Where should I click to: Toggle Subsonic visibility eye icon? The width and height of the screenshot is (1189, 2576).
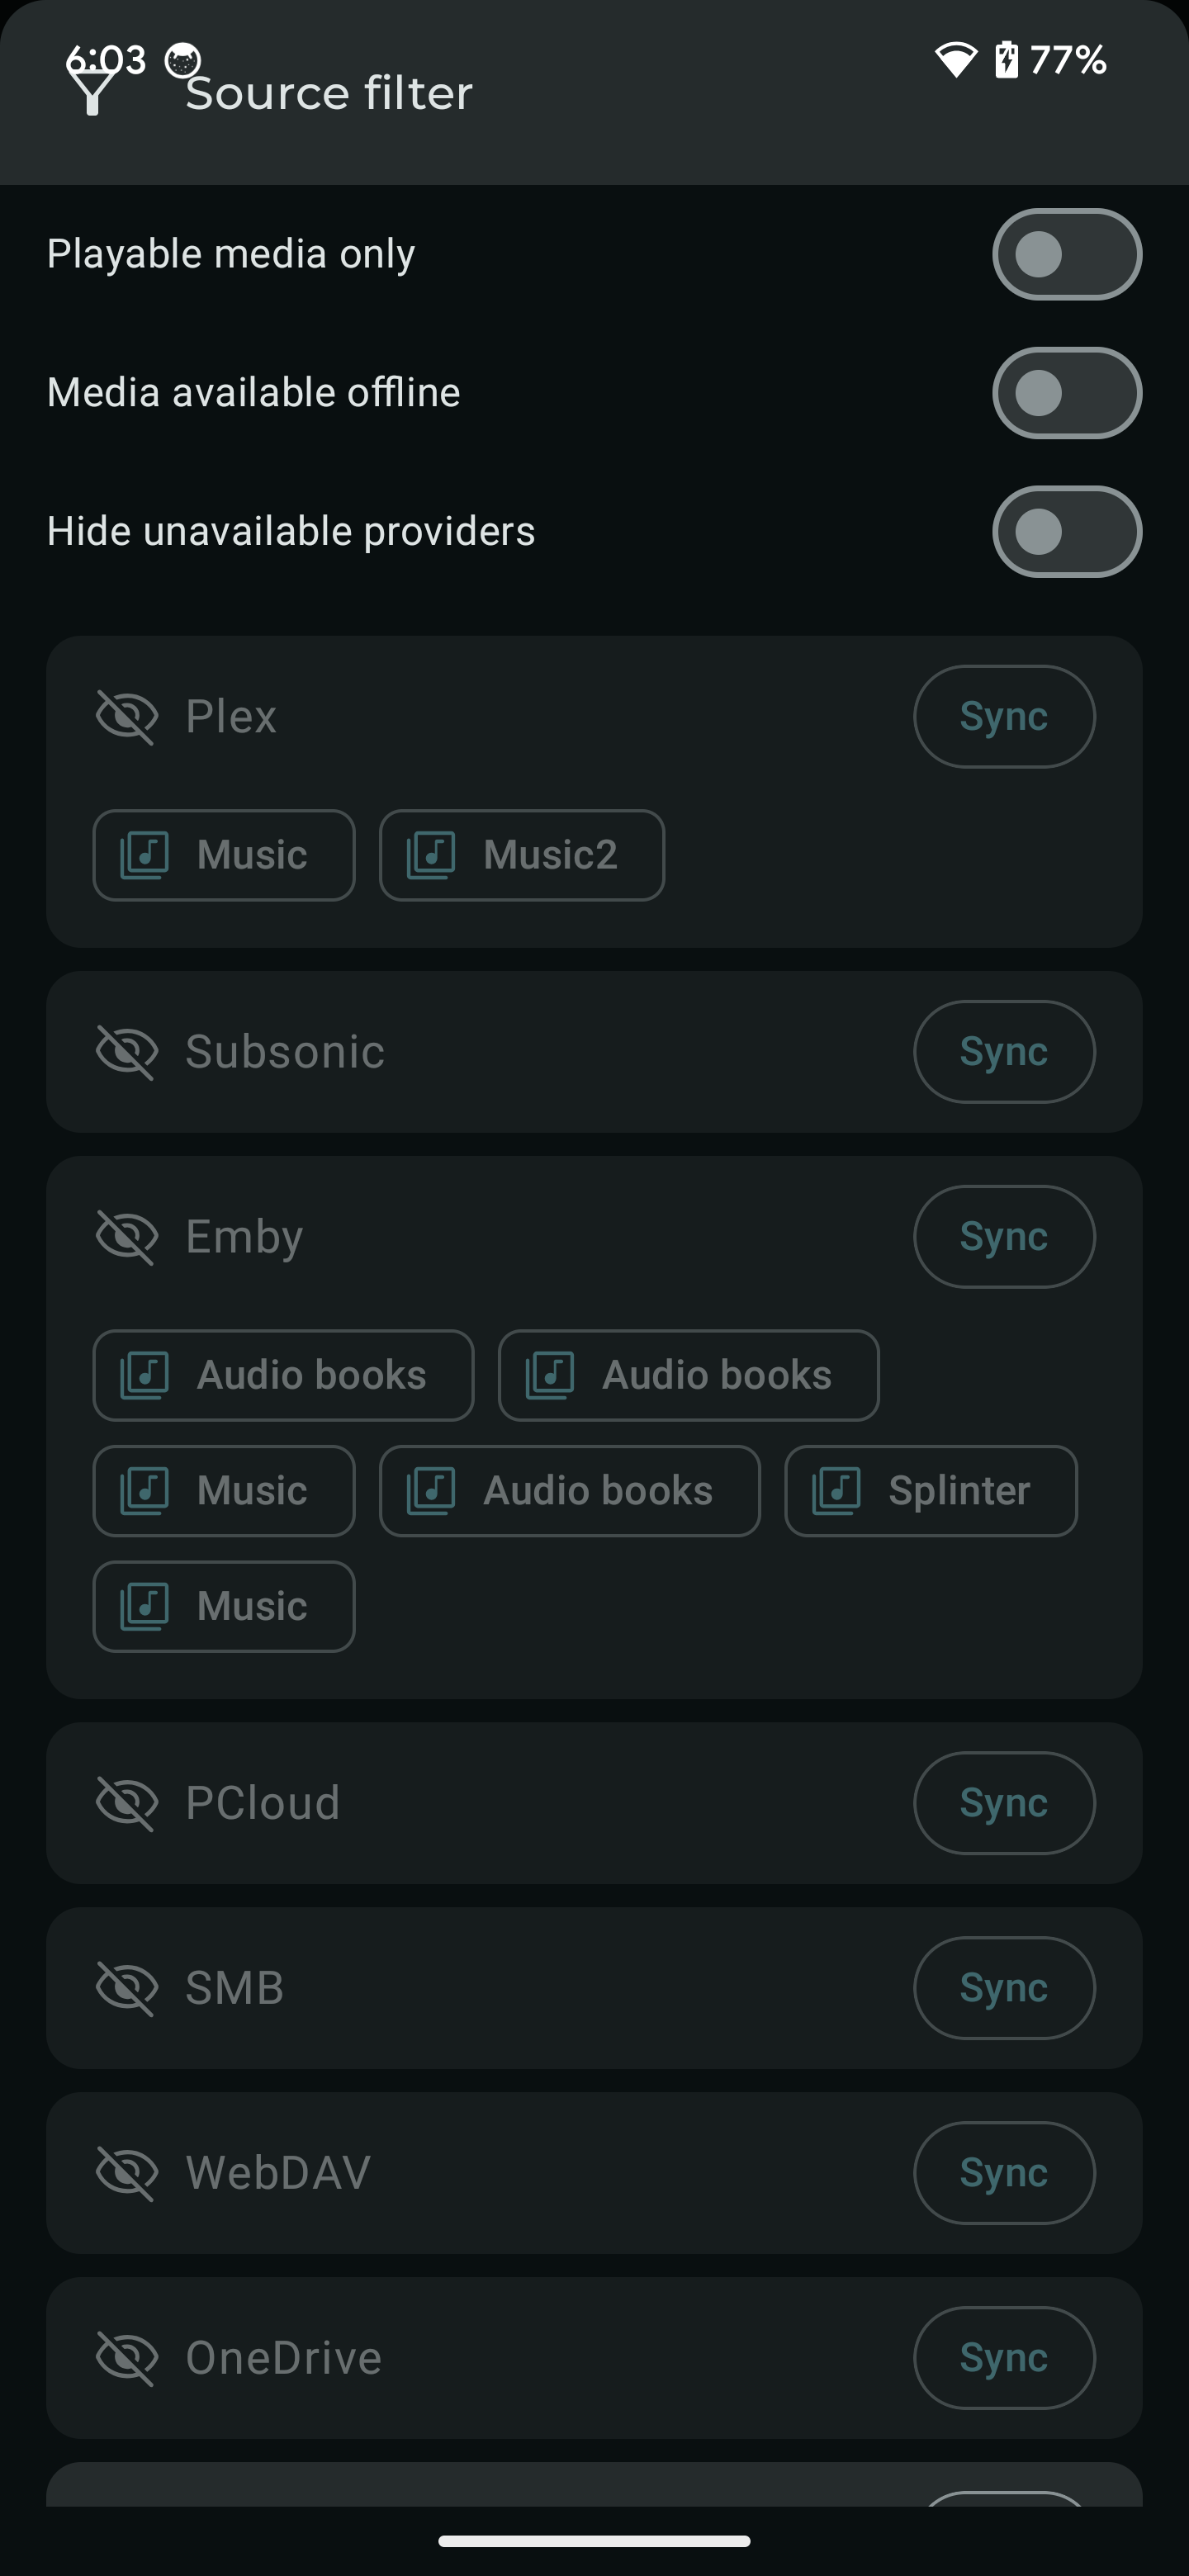pyautogui.click(x=127, y=1052)
